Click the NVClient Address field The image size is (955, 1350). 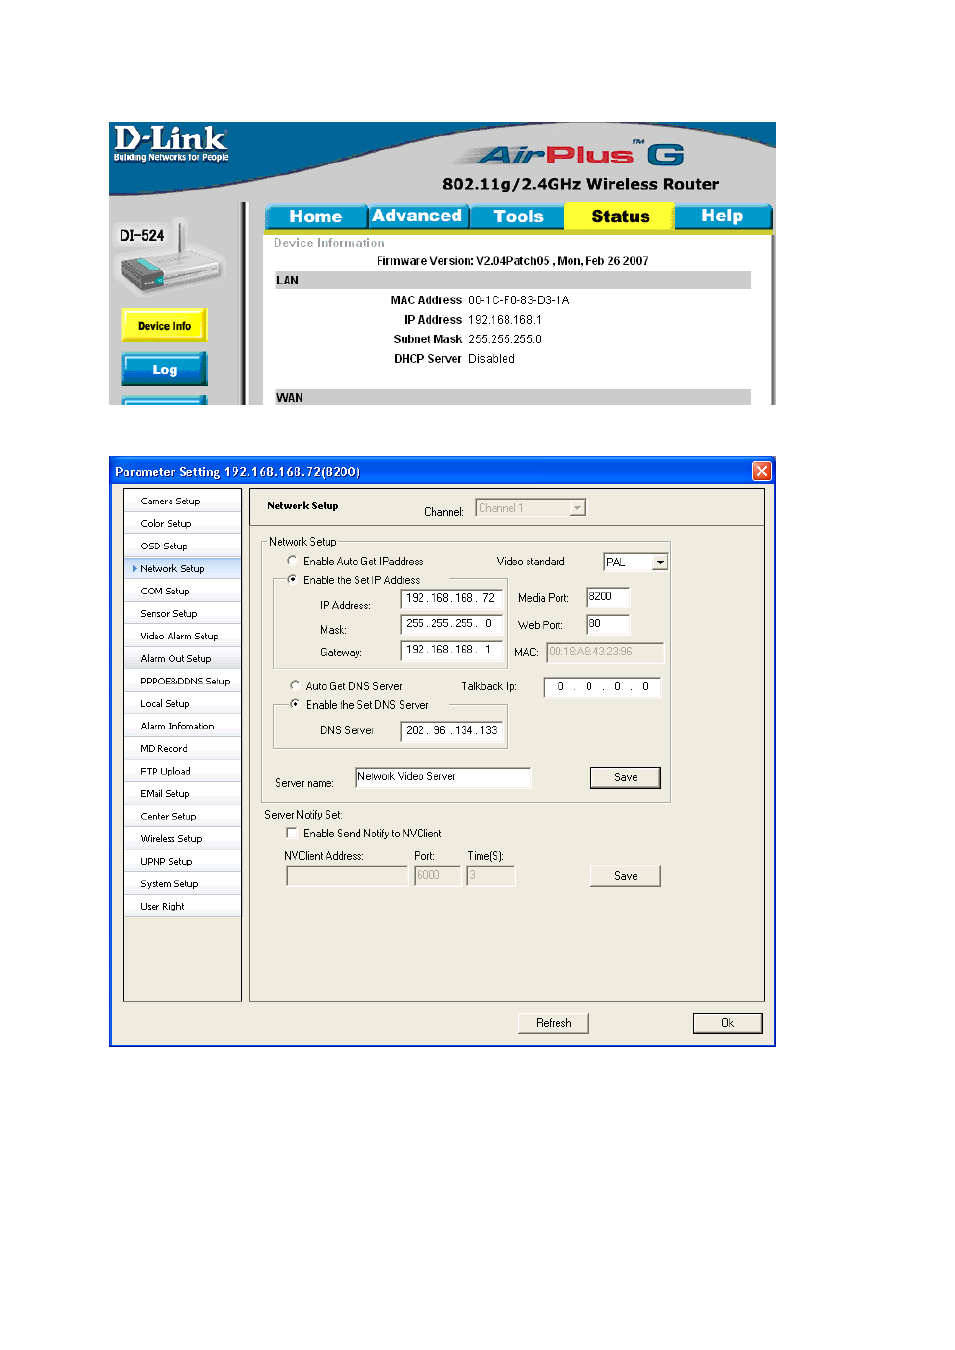tap(347, 876)
